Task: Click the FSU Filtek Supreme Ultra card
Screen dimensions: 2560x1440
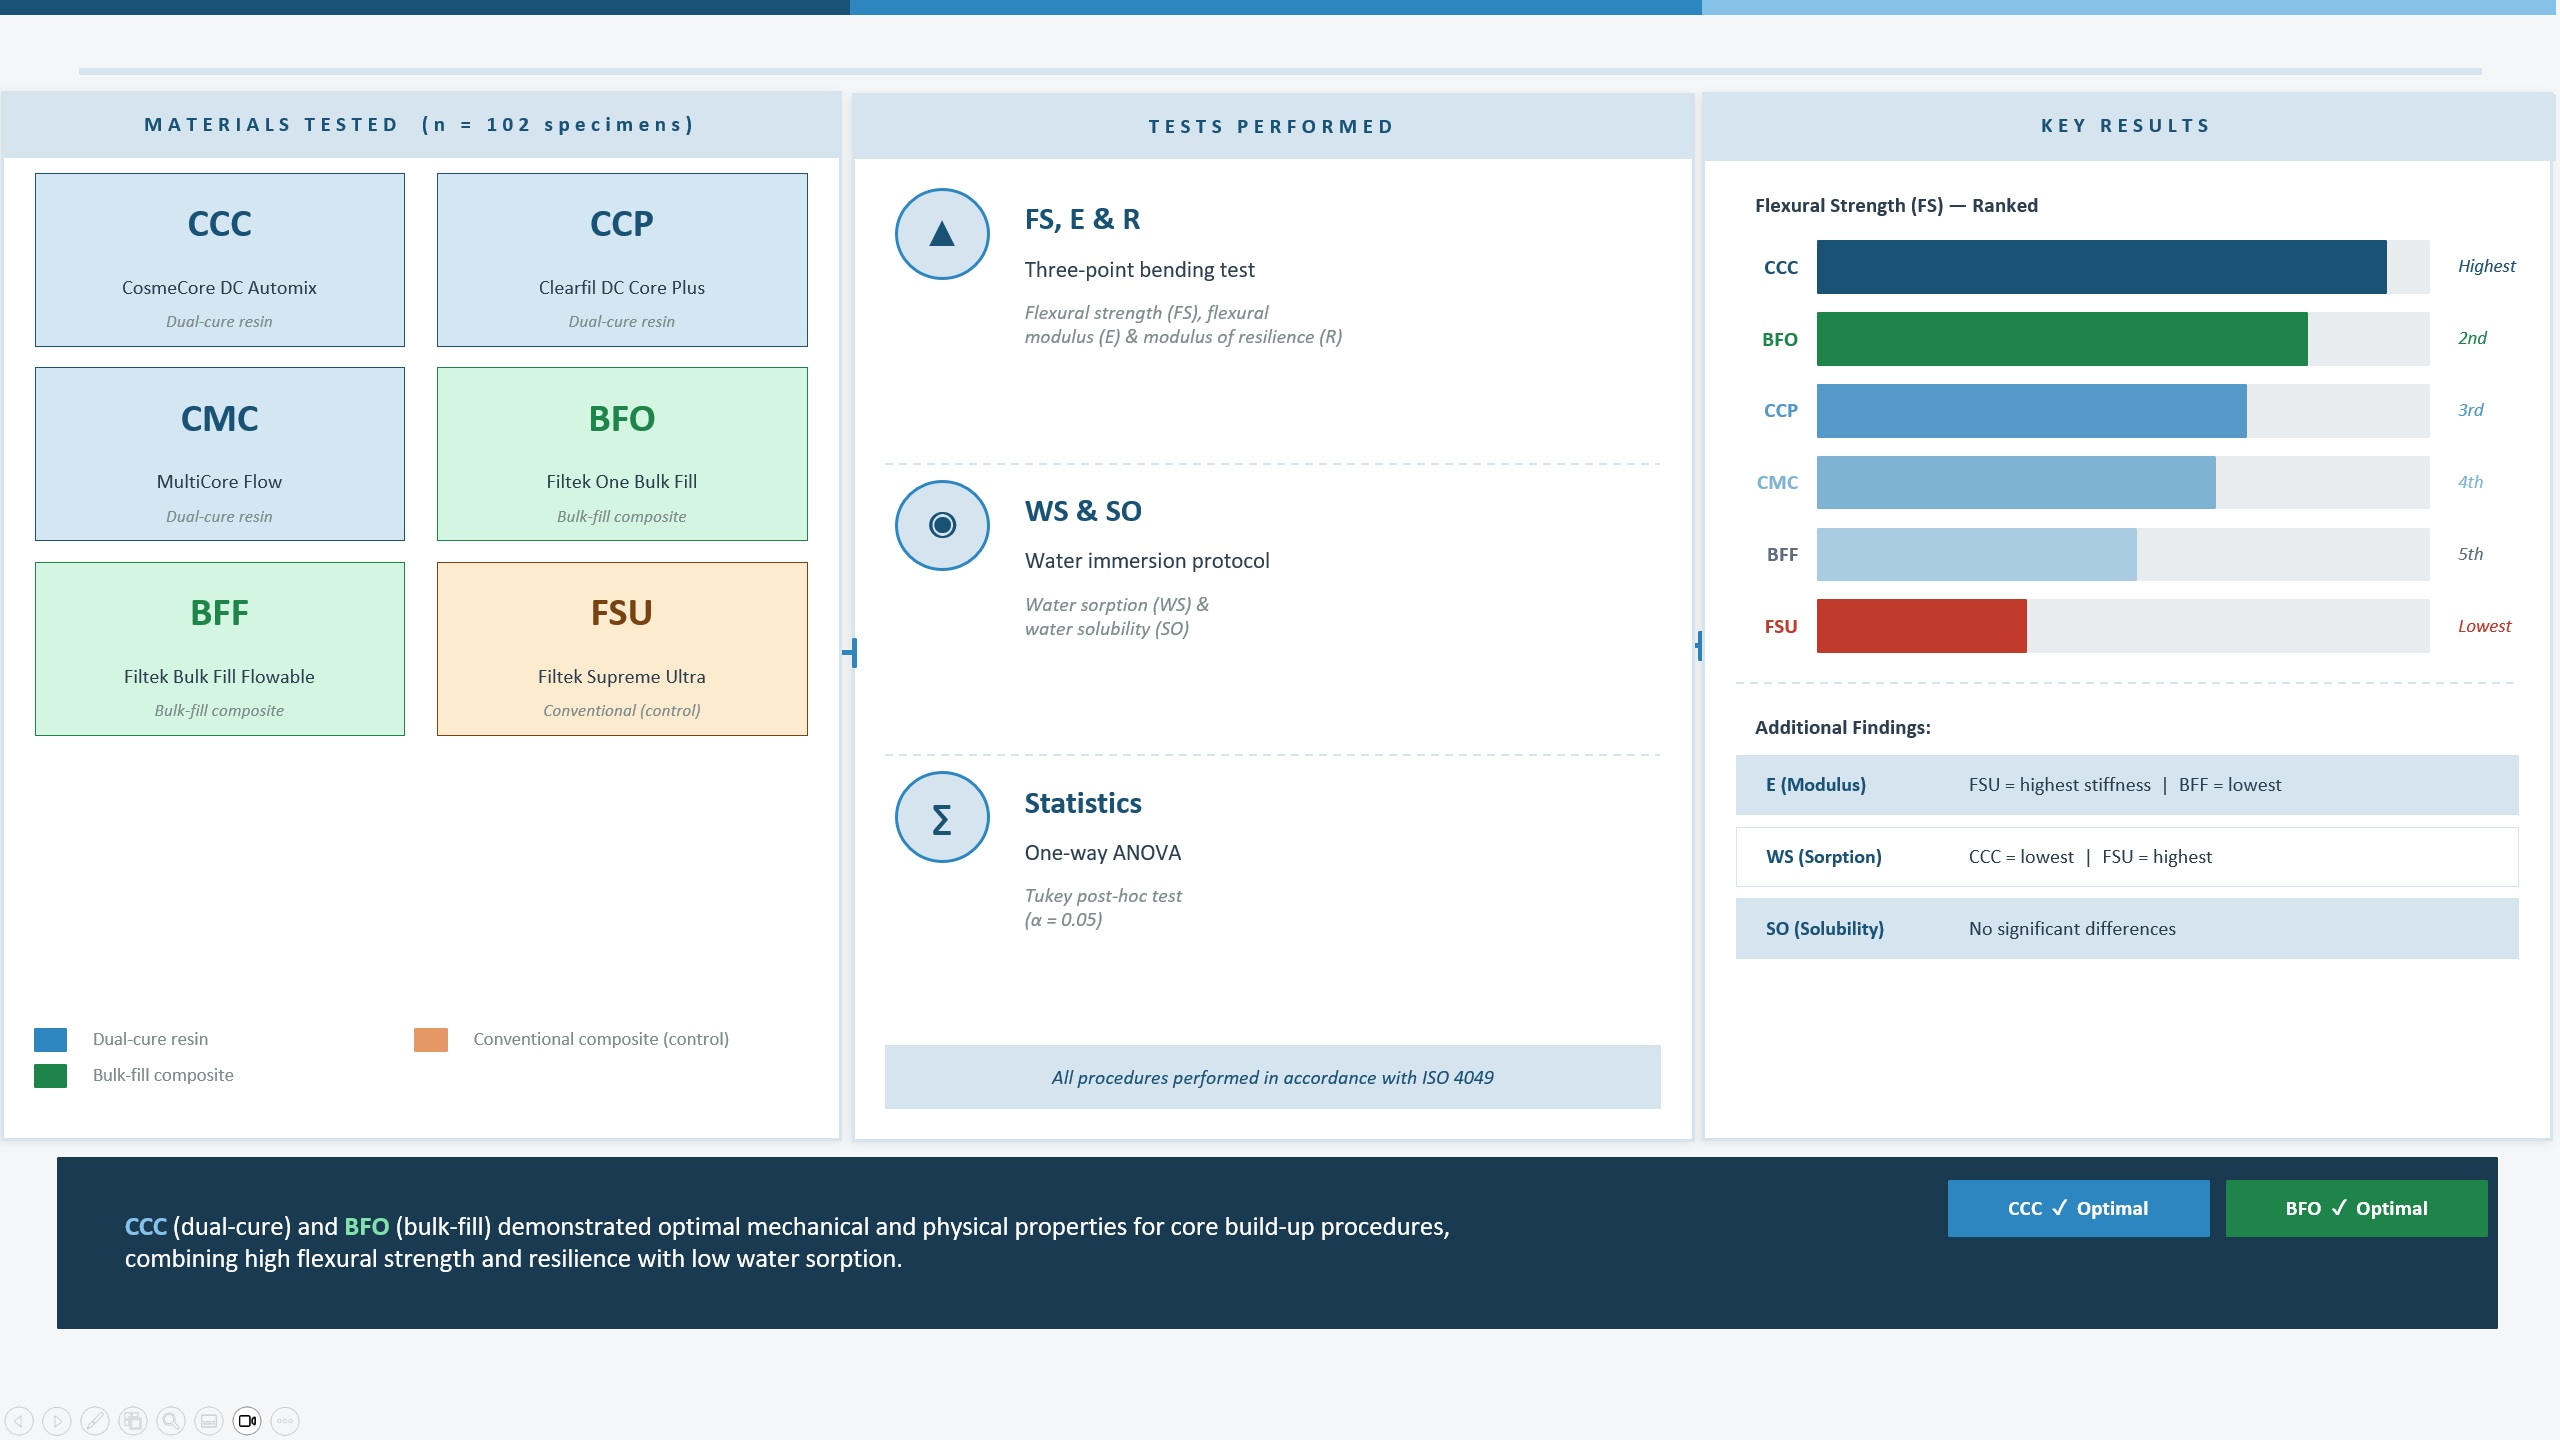Action: (x=622, y=649)
